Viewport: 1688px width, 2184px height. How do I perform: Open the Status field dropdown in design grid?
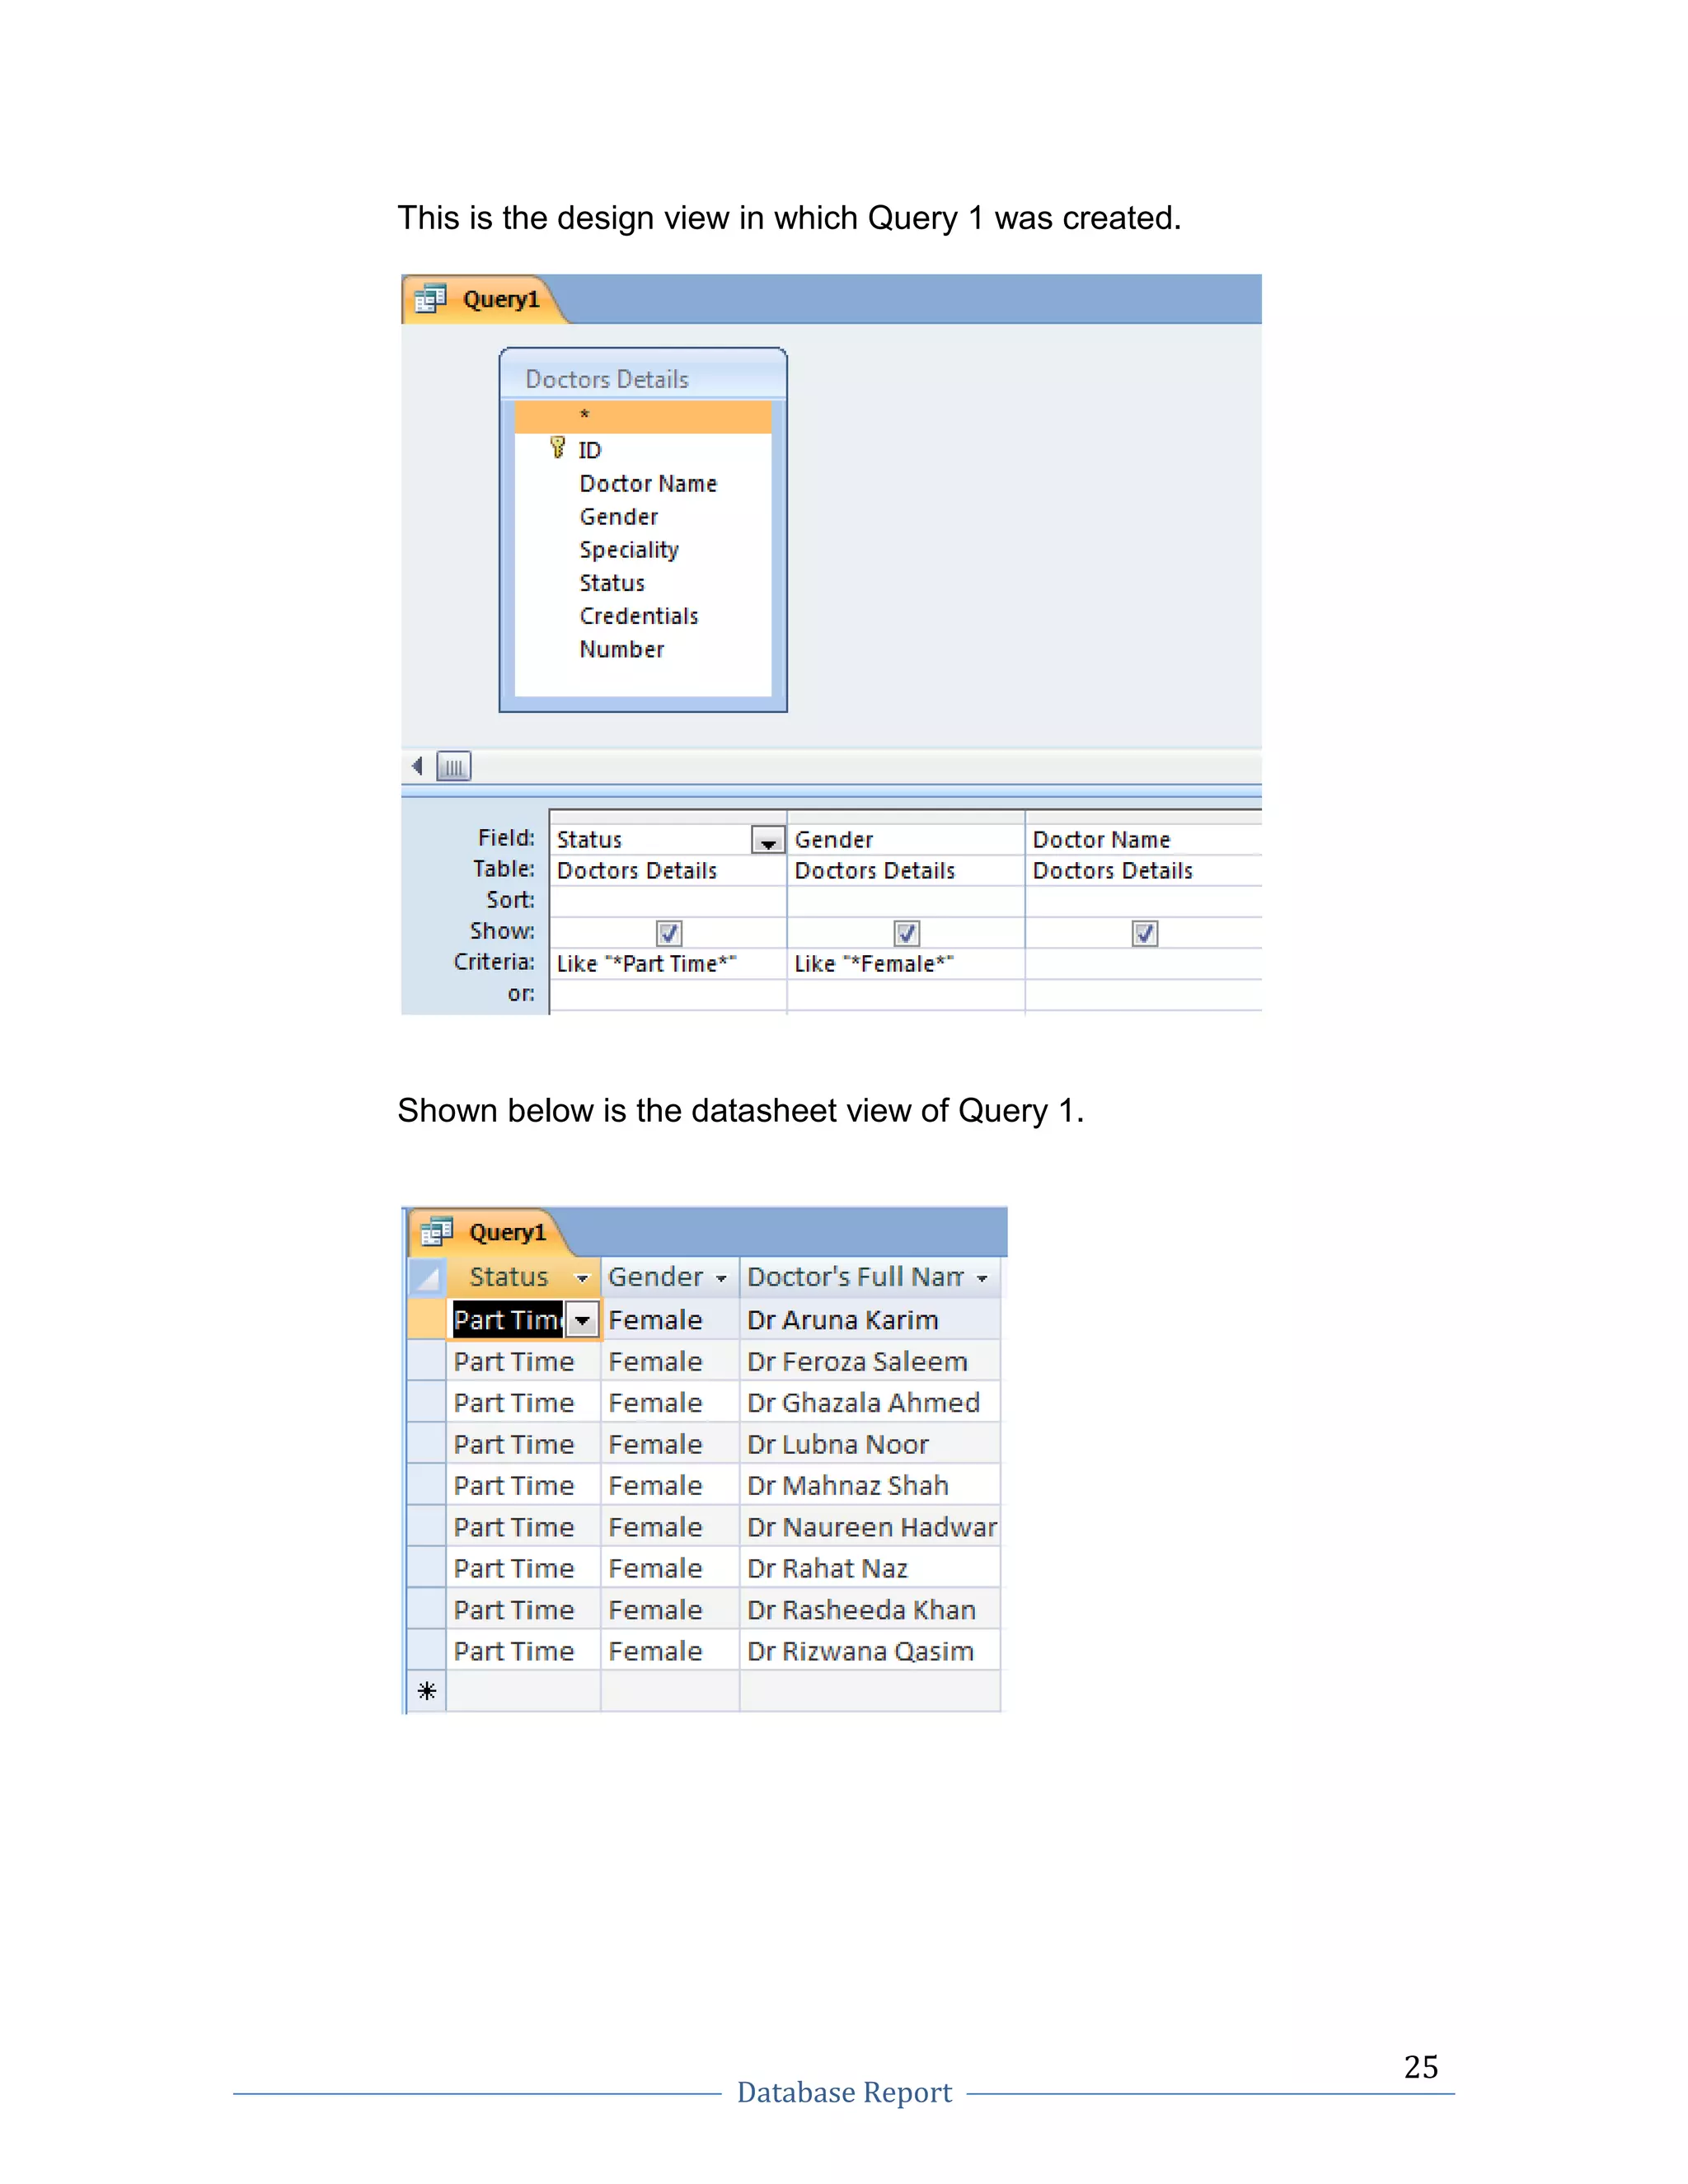pyautogui.click(x=768, y=840)
